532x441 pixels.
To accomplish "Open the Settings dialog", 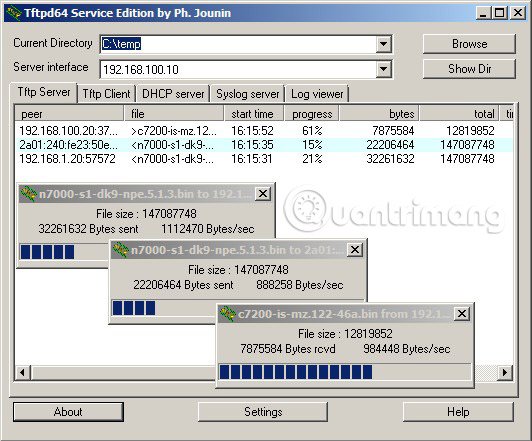I will [263, 412].
